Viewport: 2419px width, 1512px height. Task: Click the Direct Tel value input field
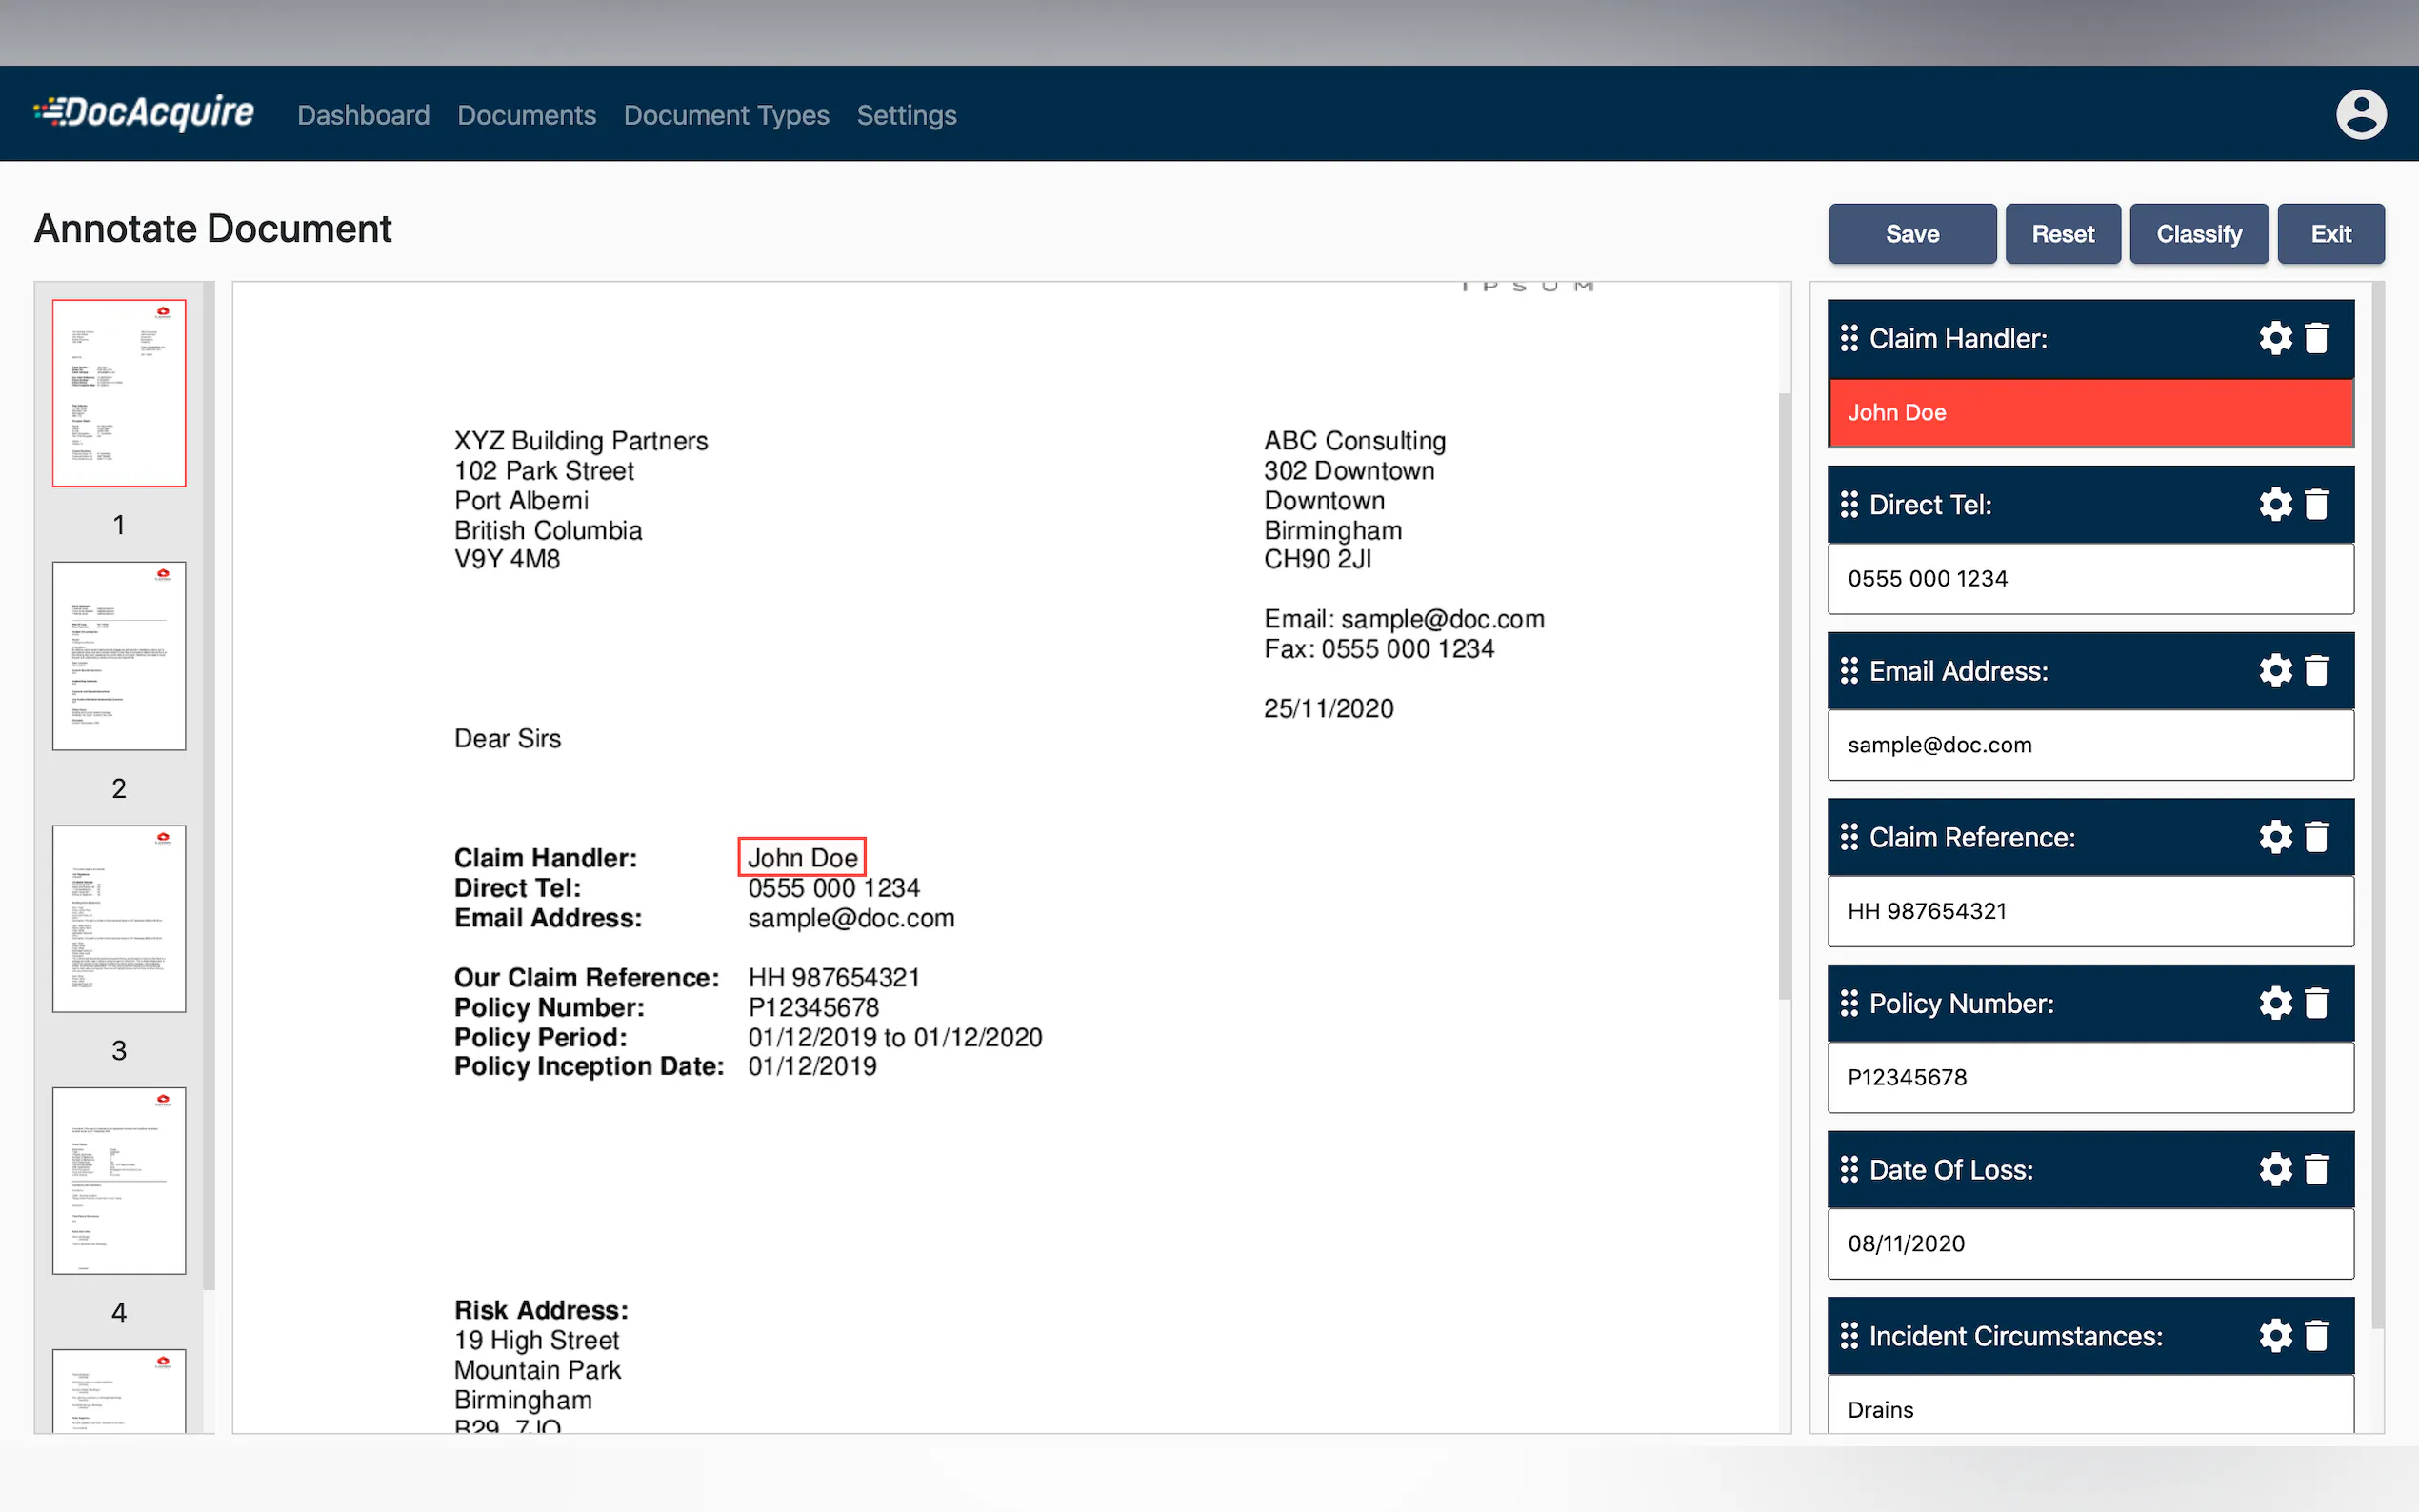coord(2090,578)
